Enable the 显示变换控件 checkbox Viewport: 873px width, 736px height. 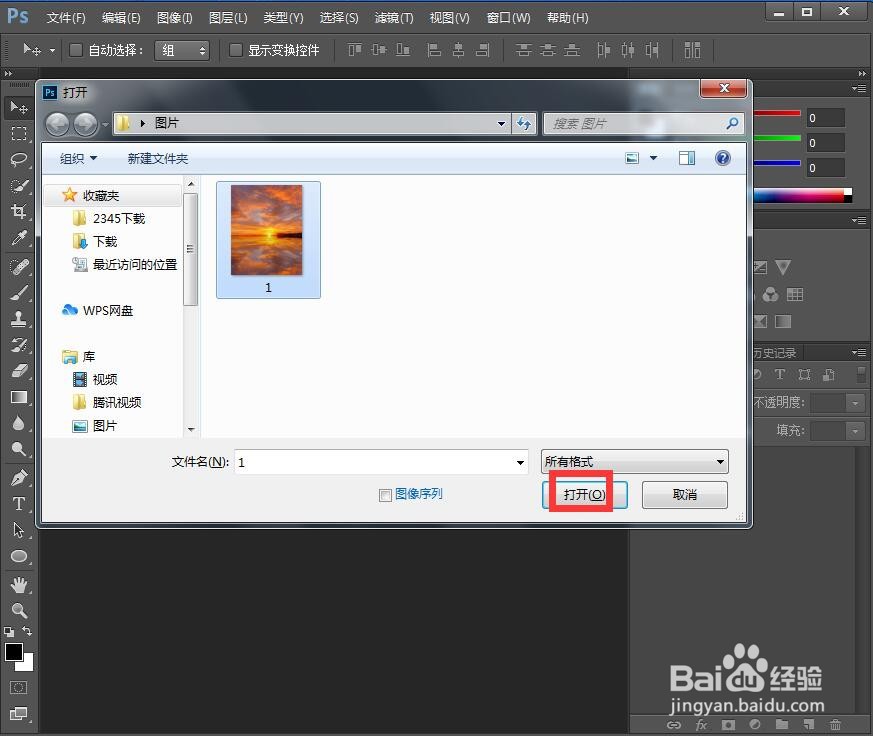click(236, 50)
